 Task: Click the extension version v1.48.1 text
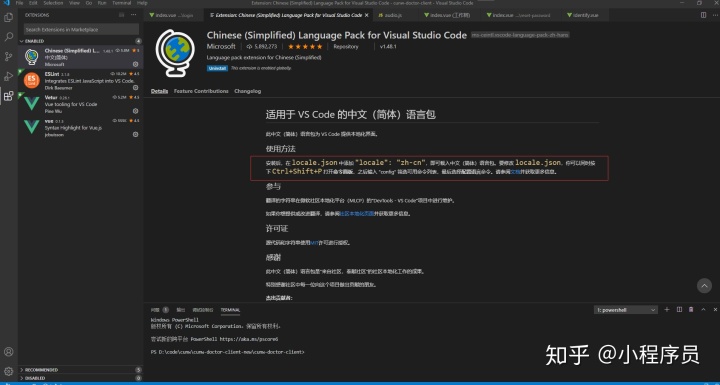click(x=388, y=47)
